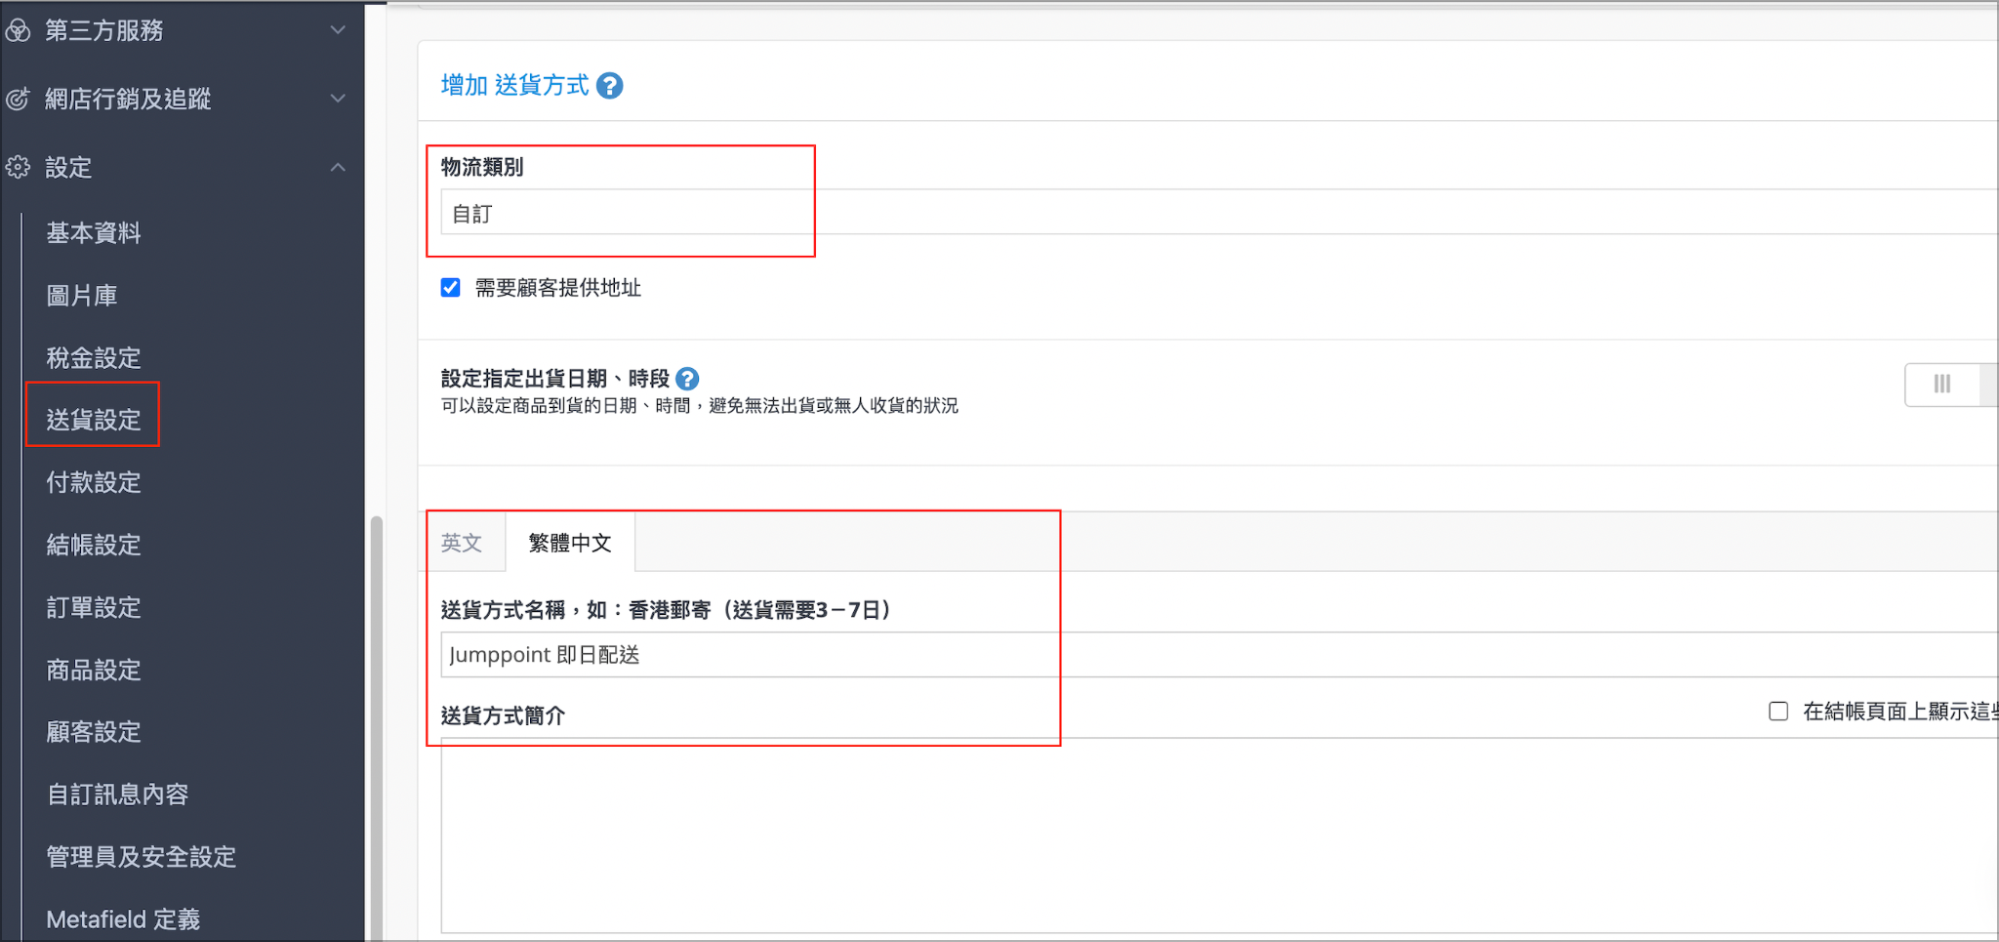Switch to the 英文 tab
1999x942 pixels.
(462, 543)
